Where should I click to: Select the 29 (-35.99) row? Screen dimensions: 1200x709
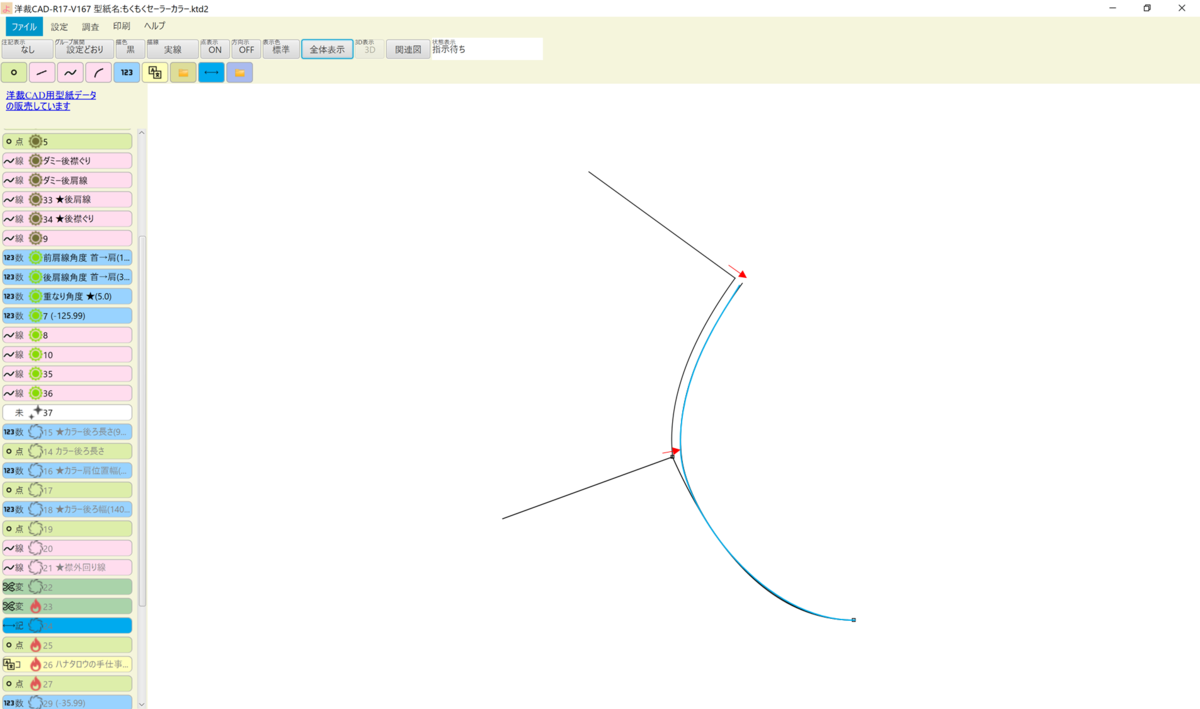67,702
